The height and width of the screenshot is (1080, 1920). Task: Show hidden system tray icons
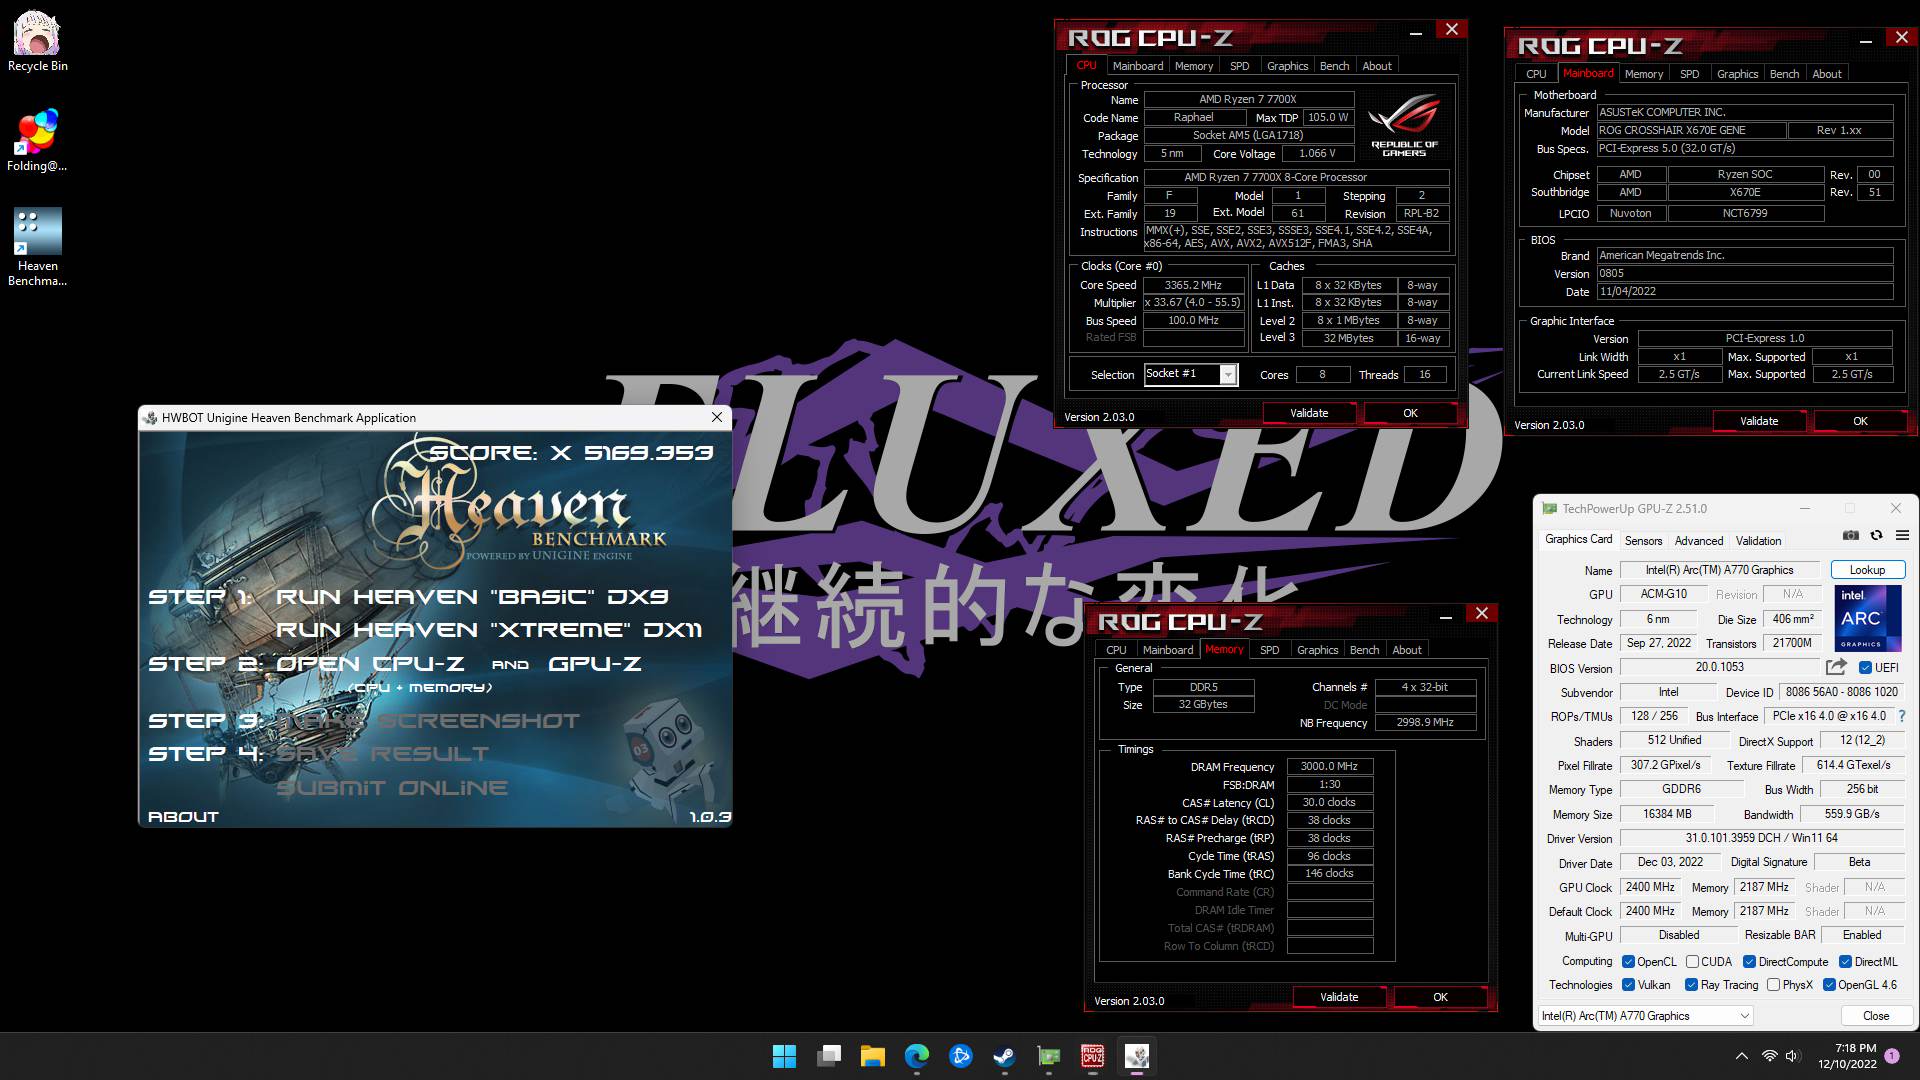coord(1741,1056)
